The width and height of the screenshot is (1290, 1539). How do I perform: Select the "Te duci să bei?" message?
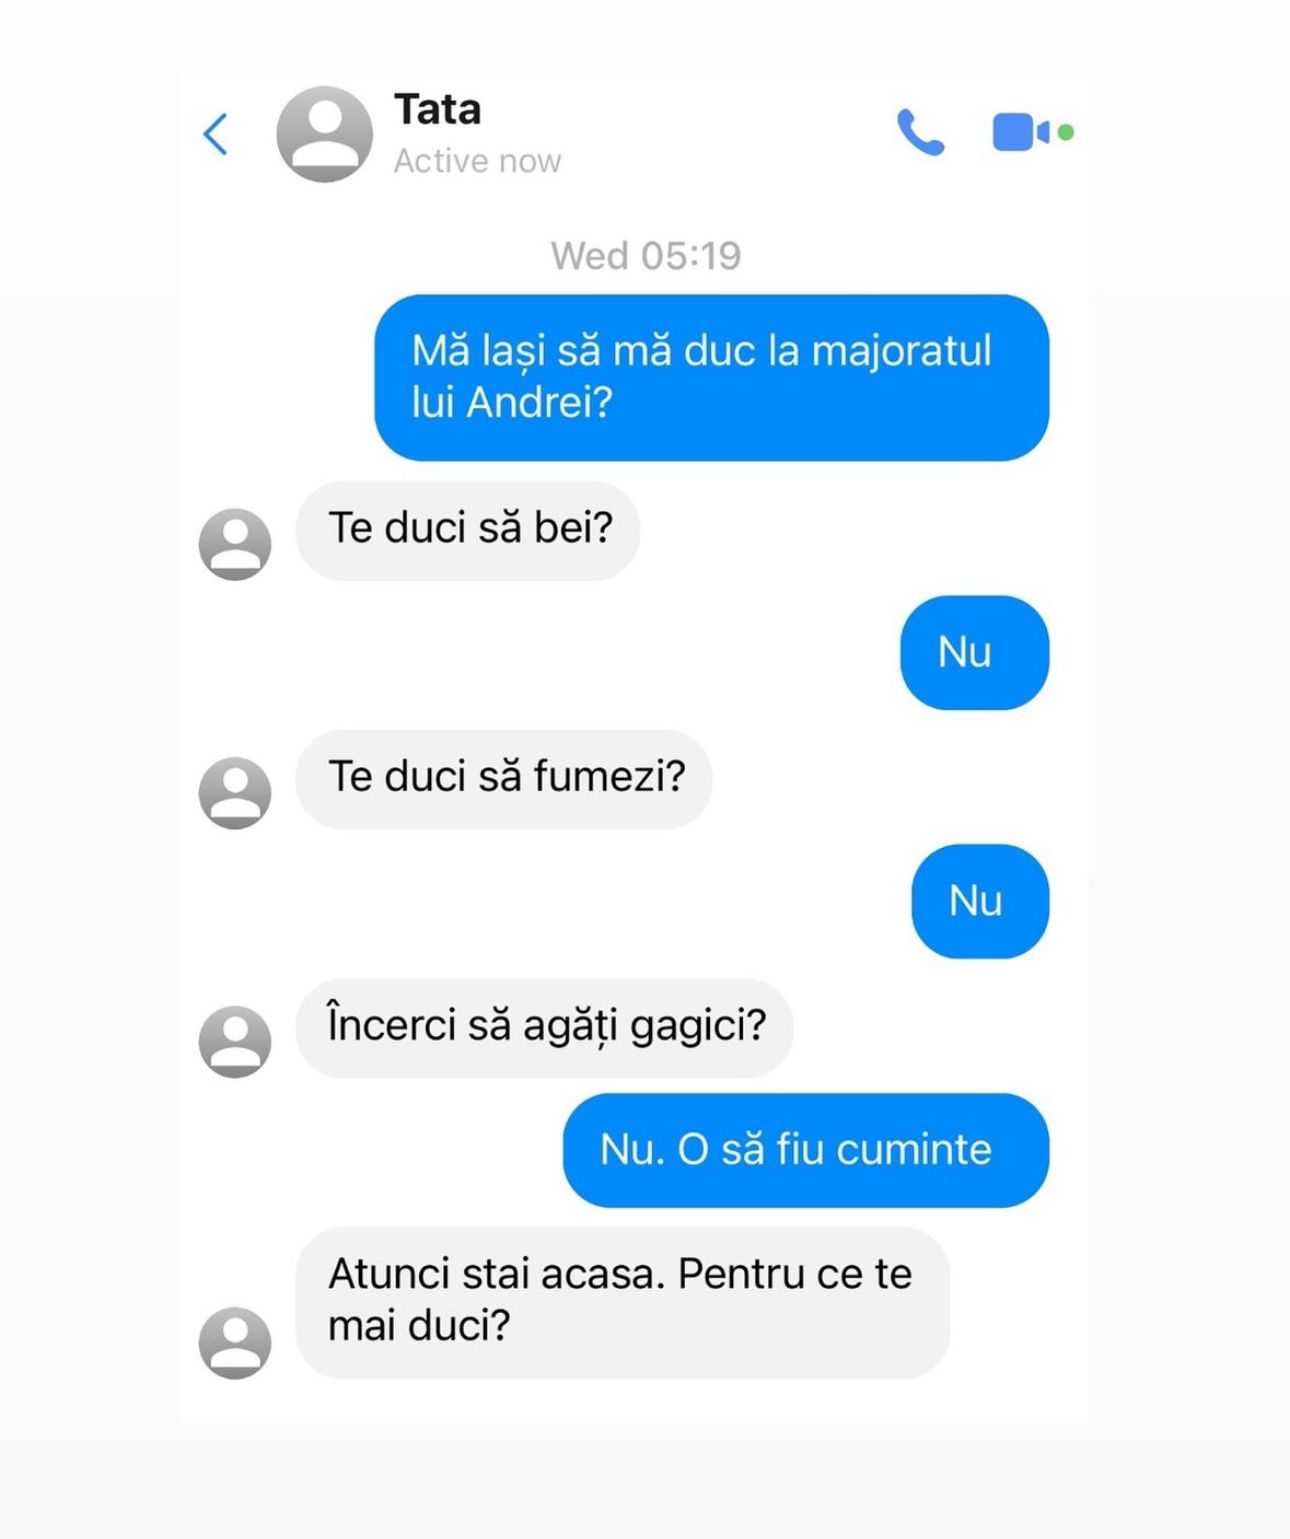(x=468, y=530)
